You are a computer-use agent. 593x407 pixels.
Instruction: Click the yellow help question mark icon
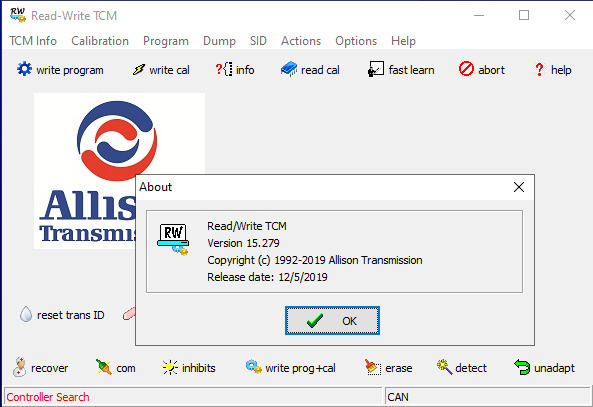point(539,69)
